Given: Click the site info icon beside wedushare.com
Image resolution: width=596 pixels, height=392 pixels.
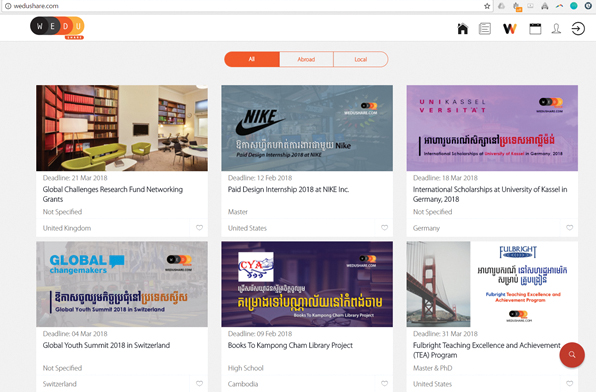Looking at the screenshot, I should [7, 6].
